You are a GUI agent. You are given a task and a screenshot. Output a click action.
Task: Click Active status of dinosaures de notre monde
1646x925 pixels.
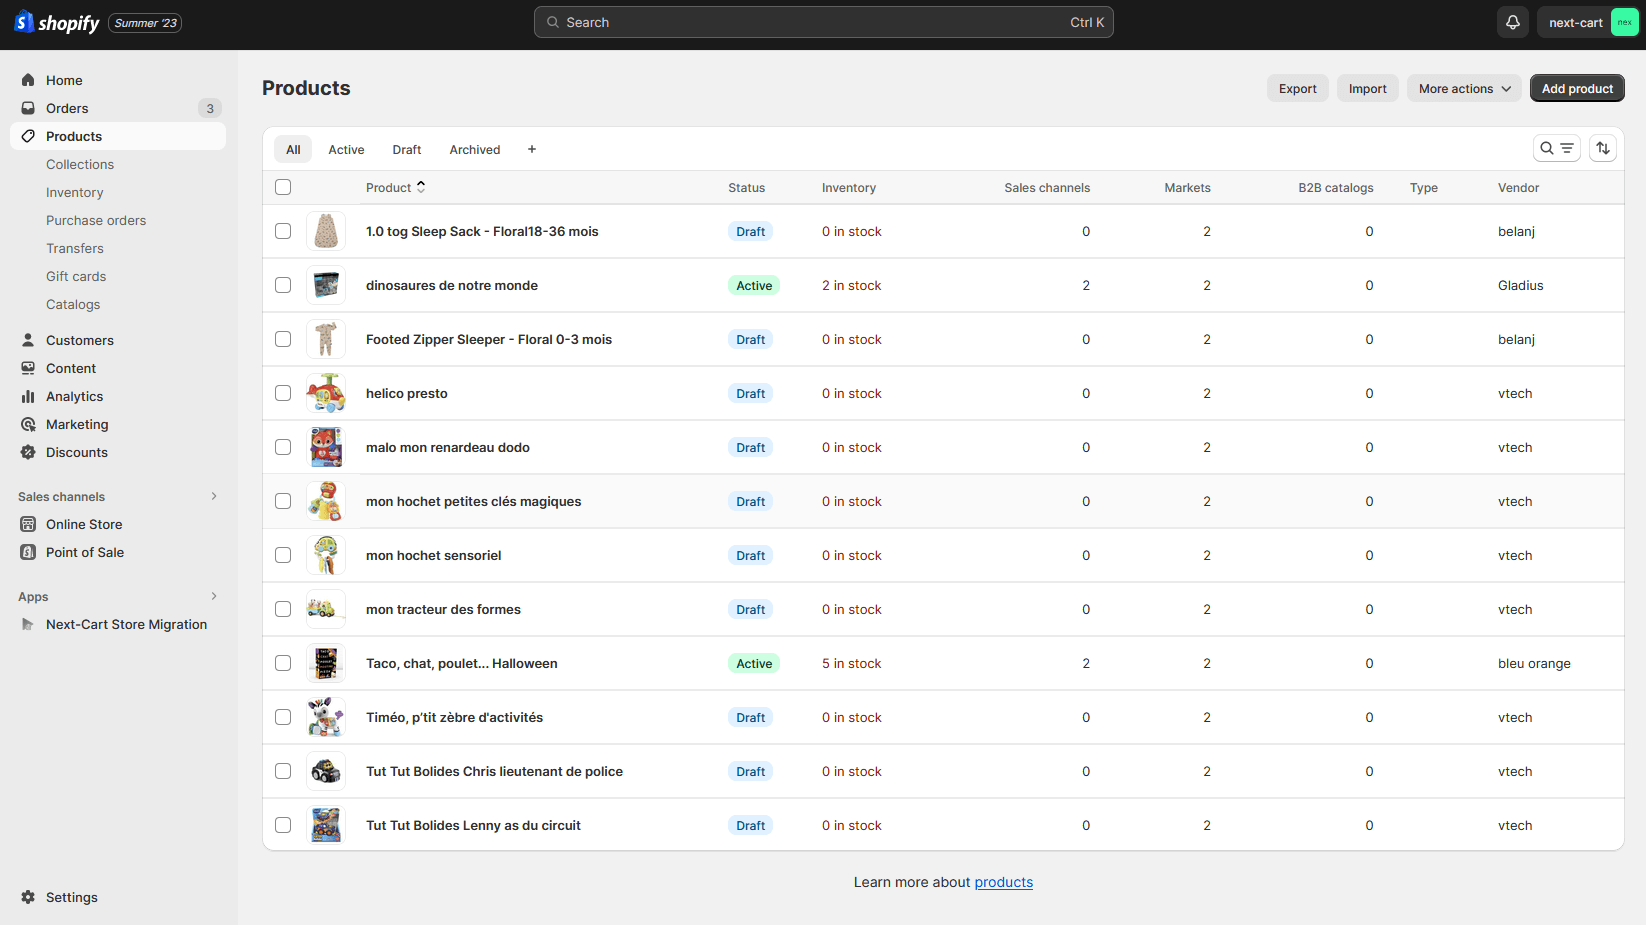pyautogui.click(x=754, y=285)
